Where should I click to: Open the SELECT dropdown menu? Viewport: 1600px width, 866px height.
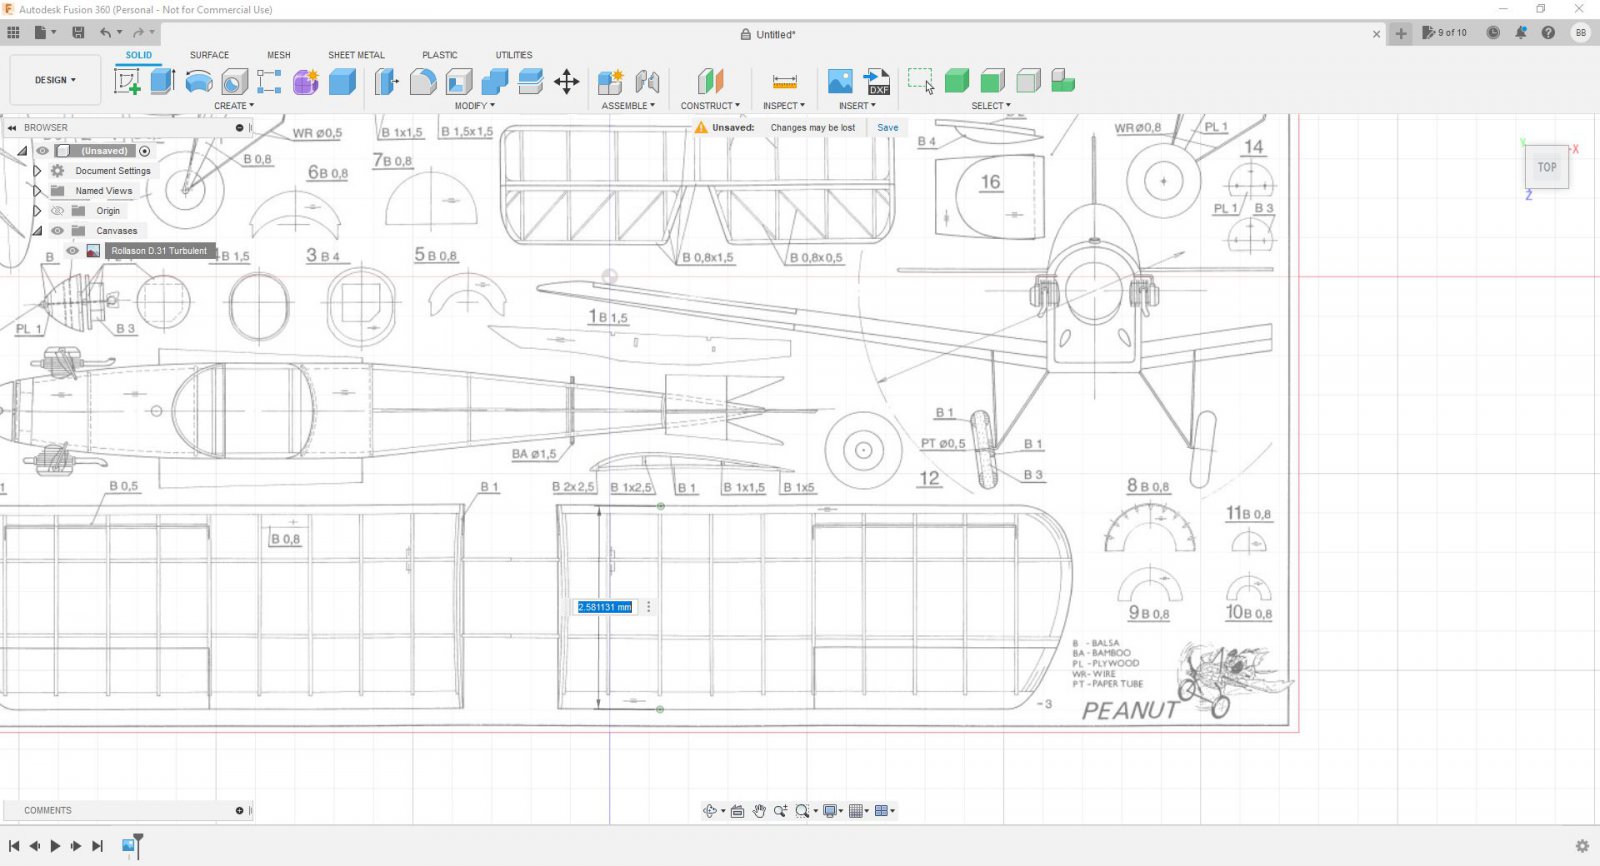[x=991, y=106]
